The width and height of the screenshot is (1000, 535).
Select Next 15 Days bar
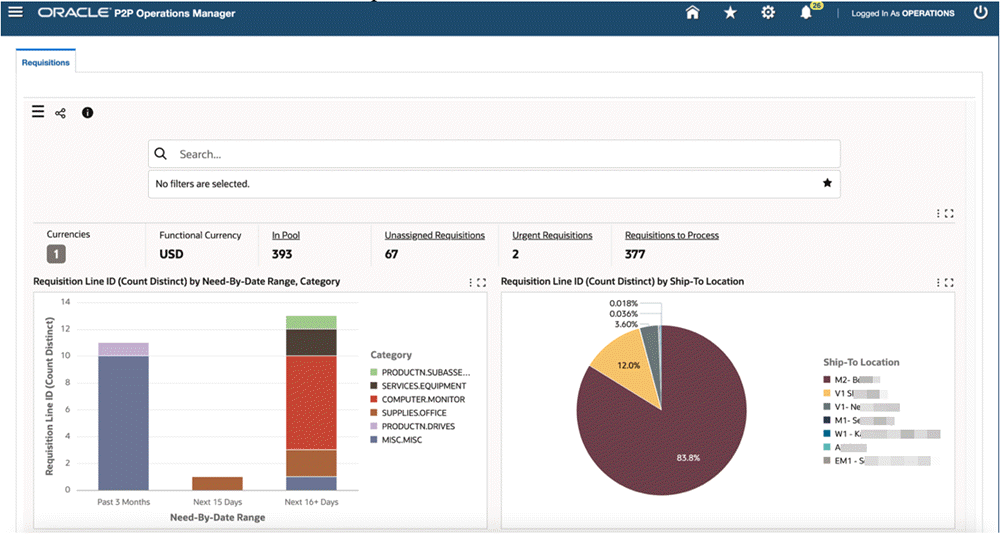(217, 483)
